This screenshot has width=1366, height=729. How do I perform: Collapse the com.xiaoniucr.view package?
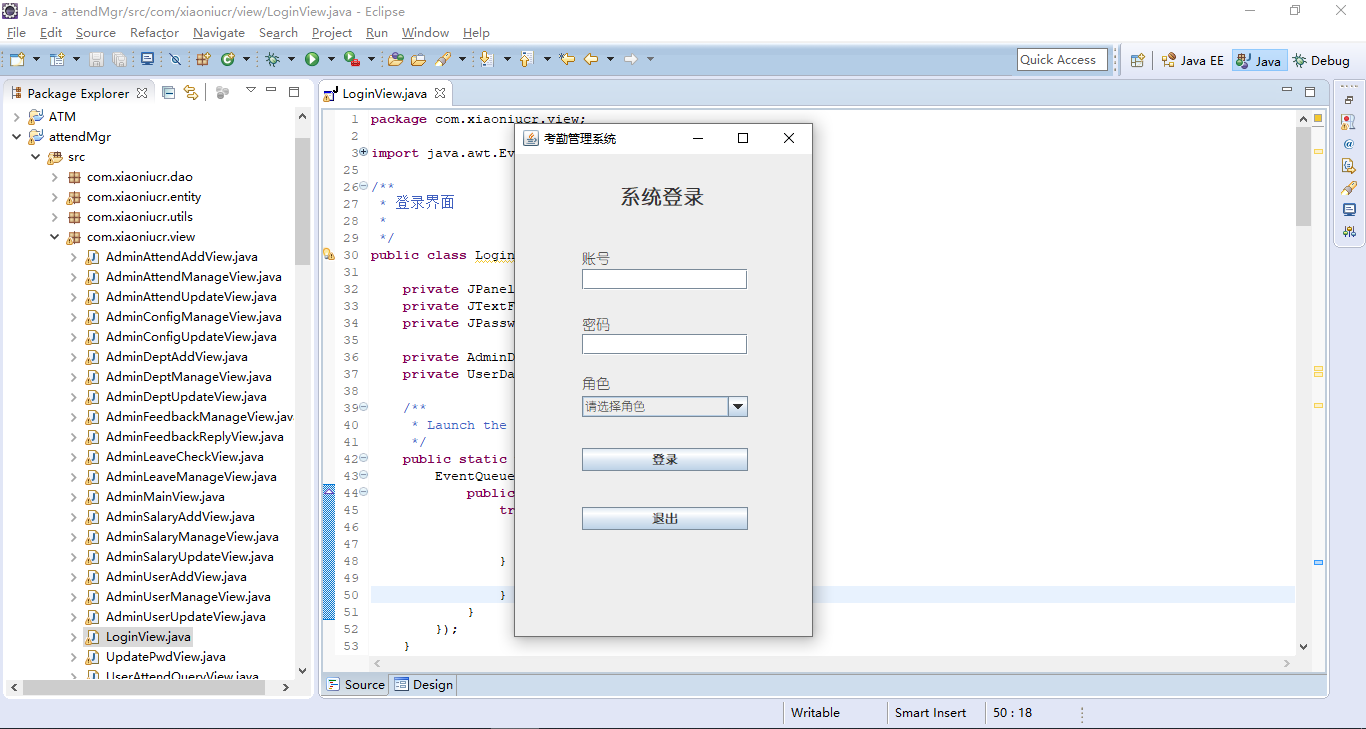(x=55, y=237)
